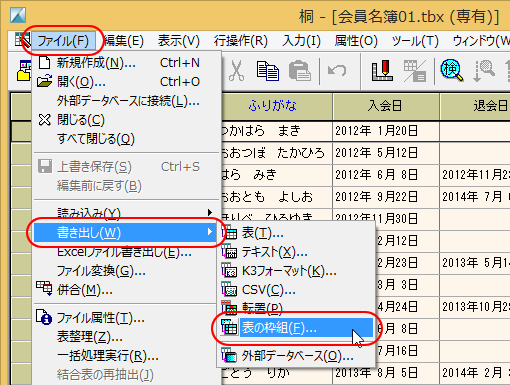Open the ツール(T) menu
The width and height of the screenshot is (510, 385).
tap(415, 41)
